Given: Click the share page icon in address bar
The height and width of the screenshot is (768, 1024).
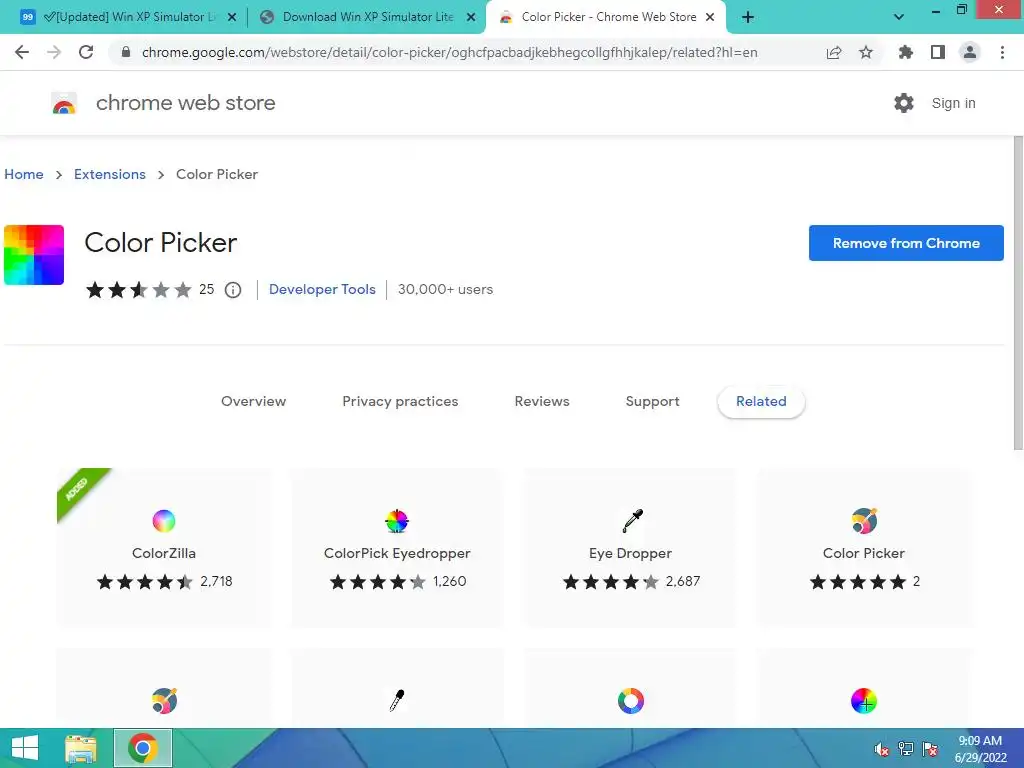Looking at the screenshot, I should 834,52.
